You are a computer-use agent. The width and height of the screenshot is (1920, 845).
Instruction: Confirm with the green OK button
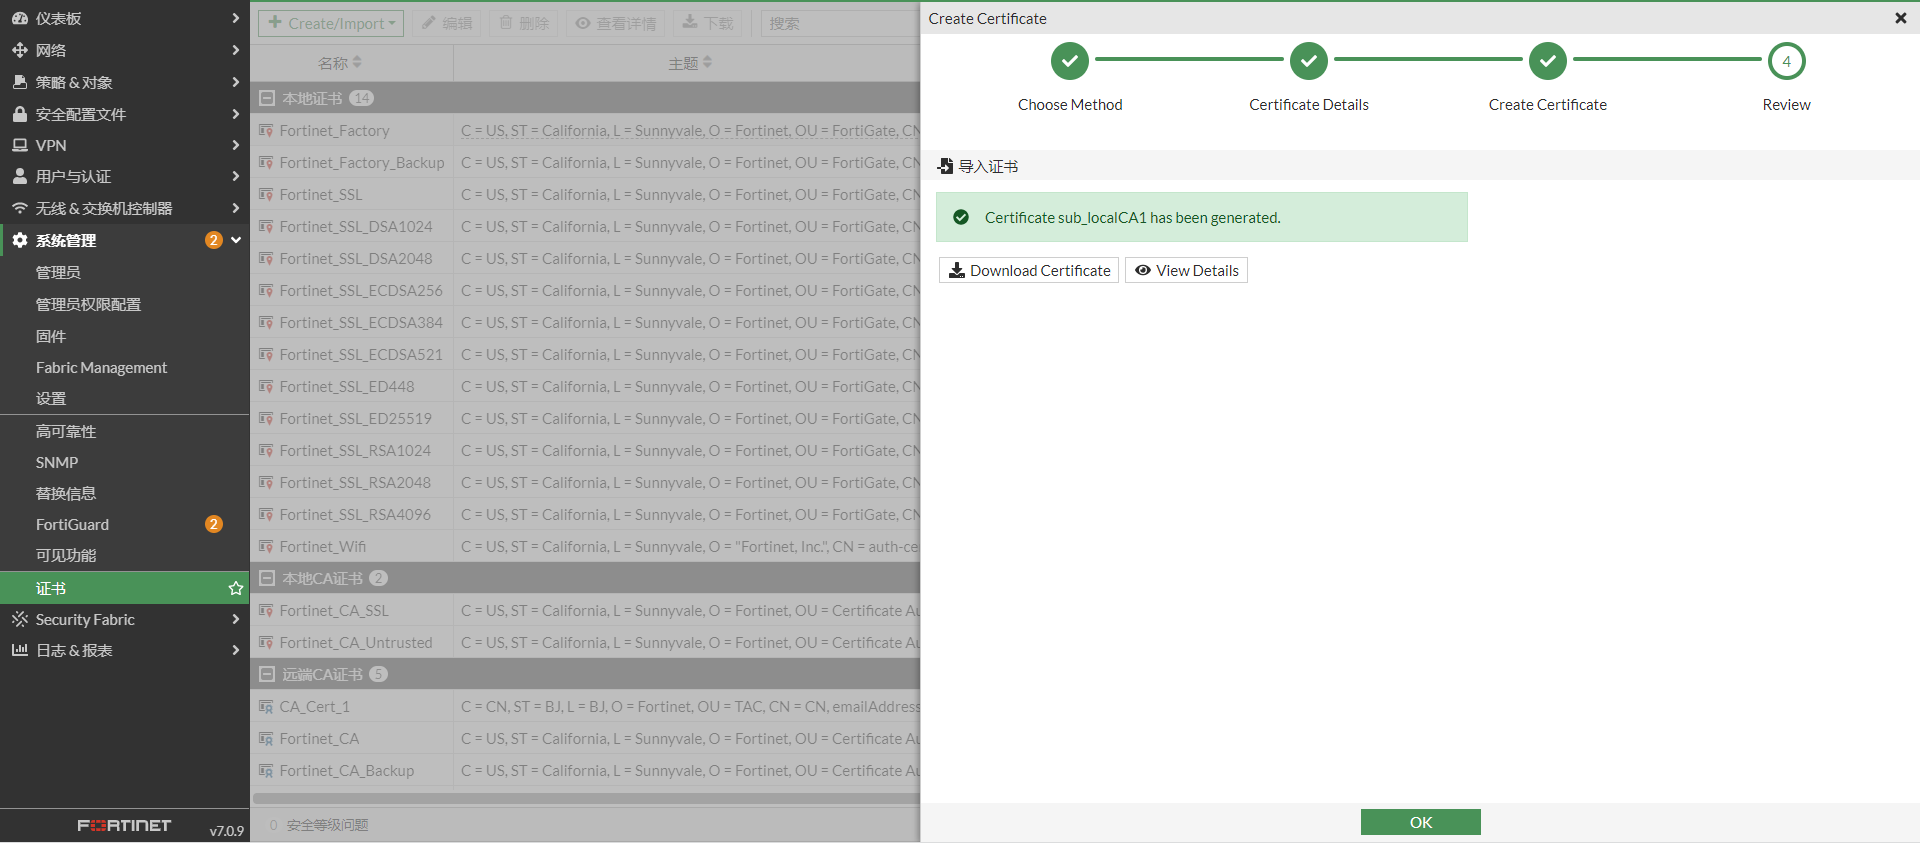tap(1420, 822)
